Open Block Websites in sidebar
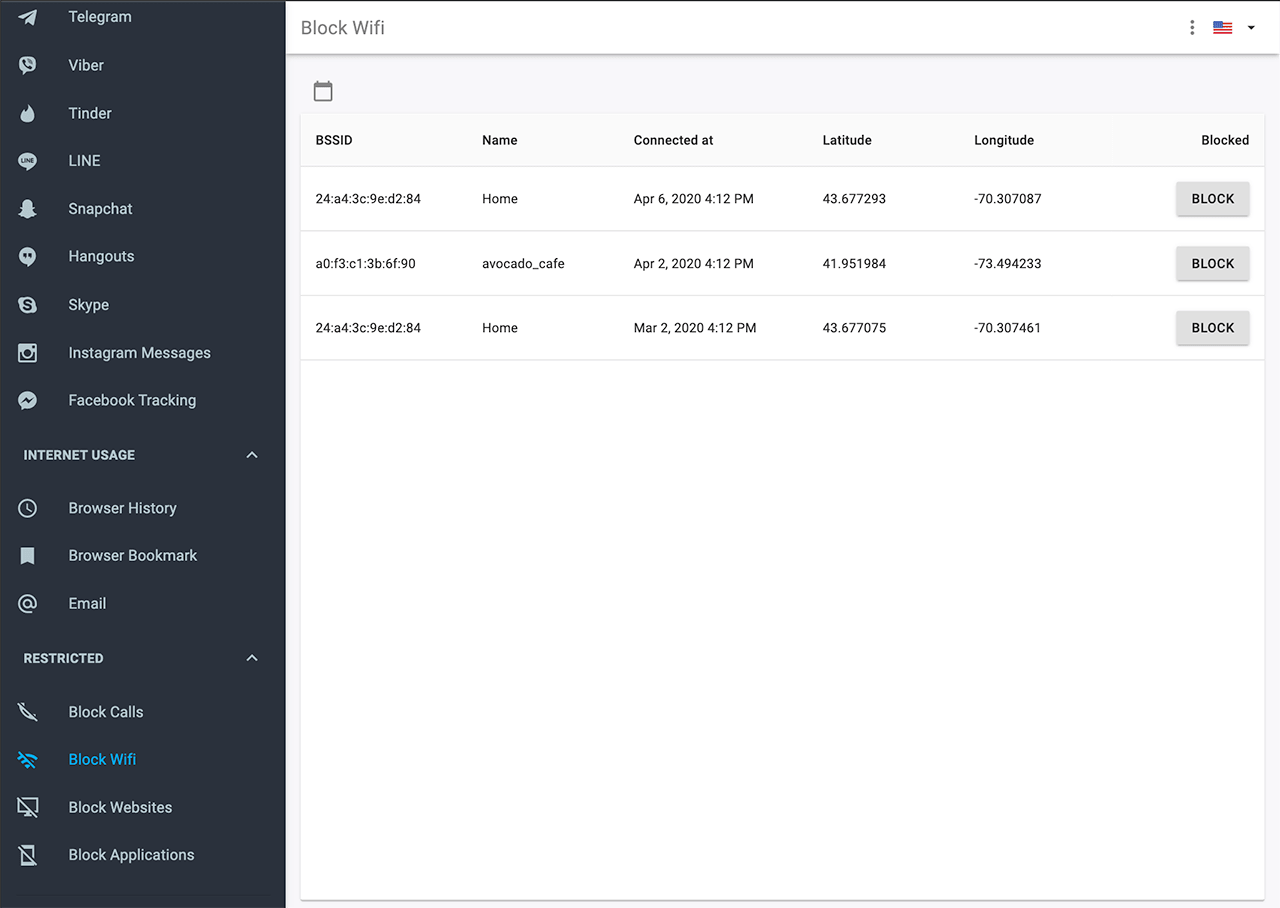 pyautogui.click(x=120, y=807)
